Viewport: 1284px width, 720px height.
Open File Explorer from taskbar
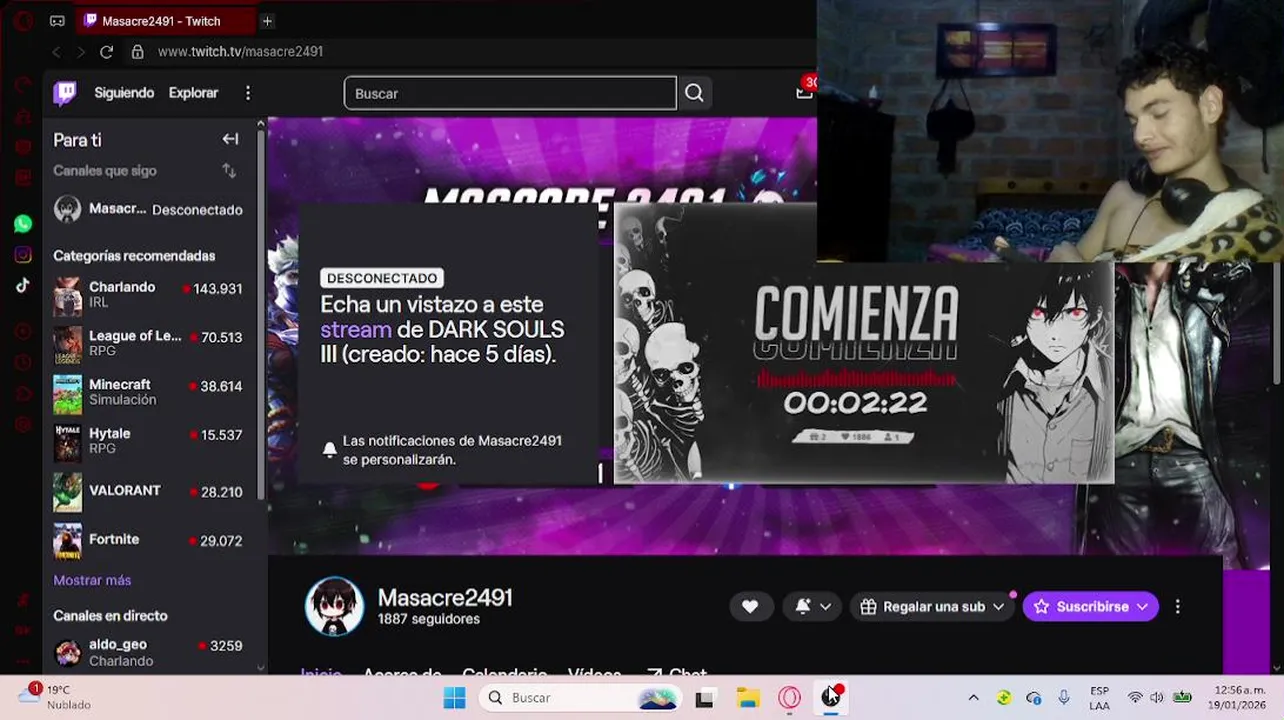[748, 698]
